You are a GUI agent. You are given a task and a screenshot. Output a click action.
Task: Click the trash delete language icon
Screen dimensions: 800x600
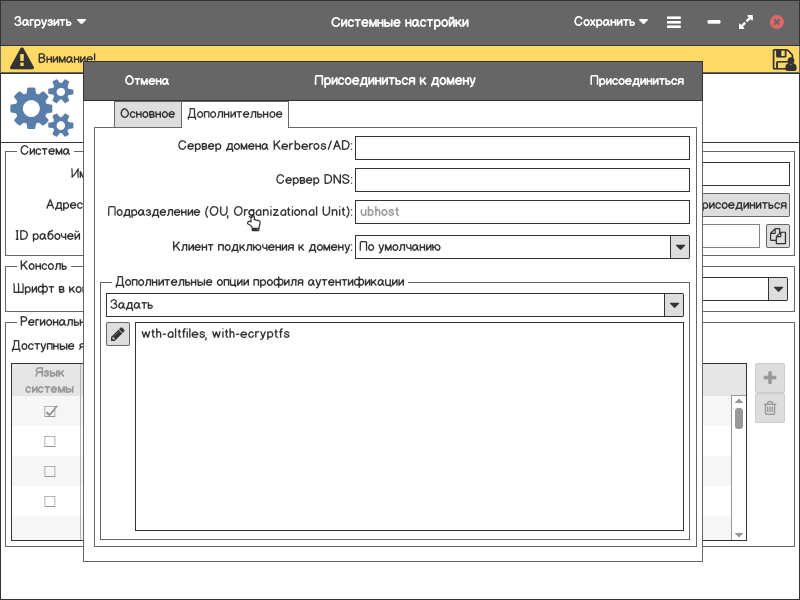(x=770, y=407)
